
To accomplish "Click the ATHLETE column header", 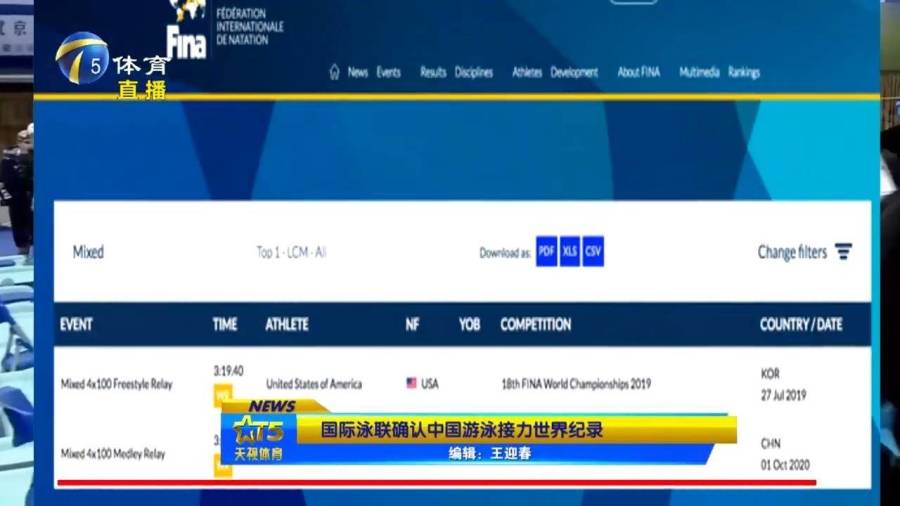I will pyautogui.click(x=286, y=325).
